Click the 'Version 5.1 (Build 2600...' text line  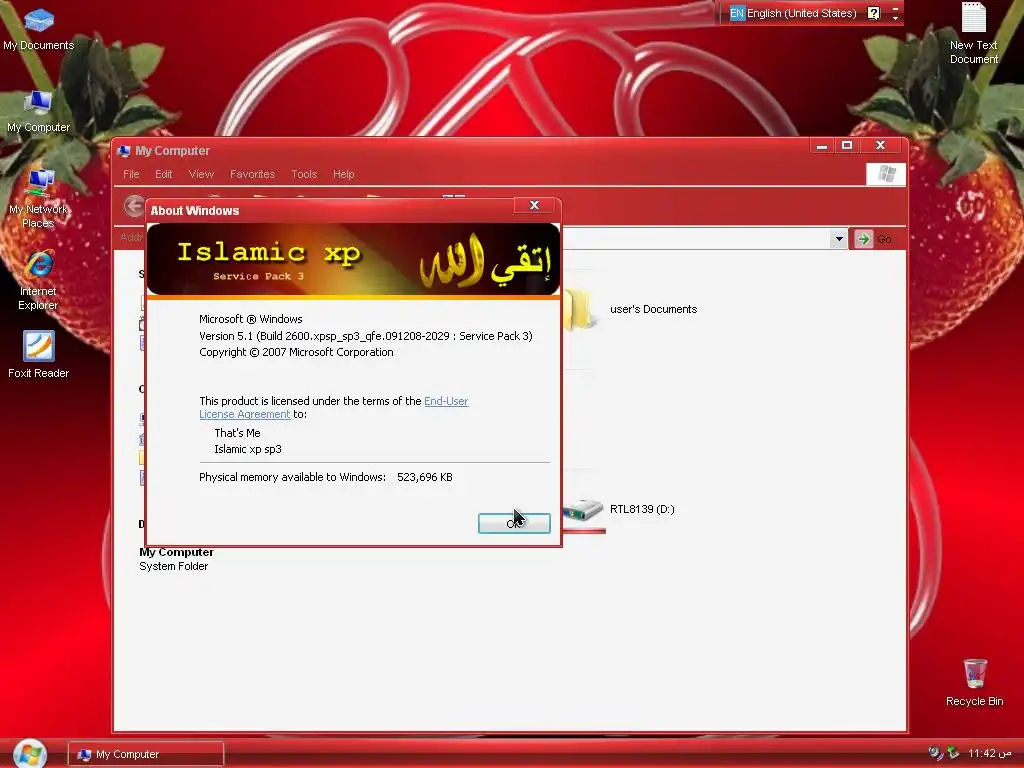pyautogui.click(x=366, y=336)
